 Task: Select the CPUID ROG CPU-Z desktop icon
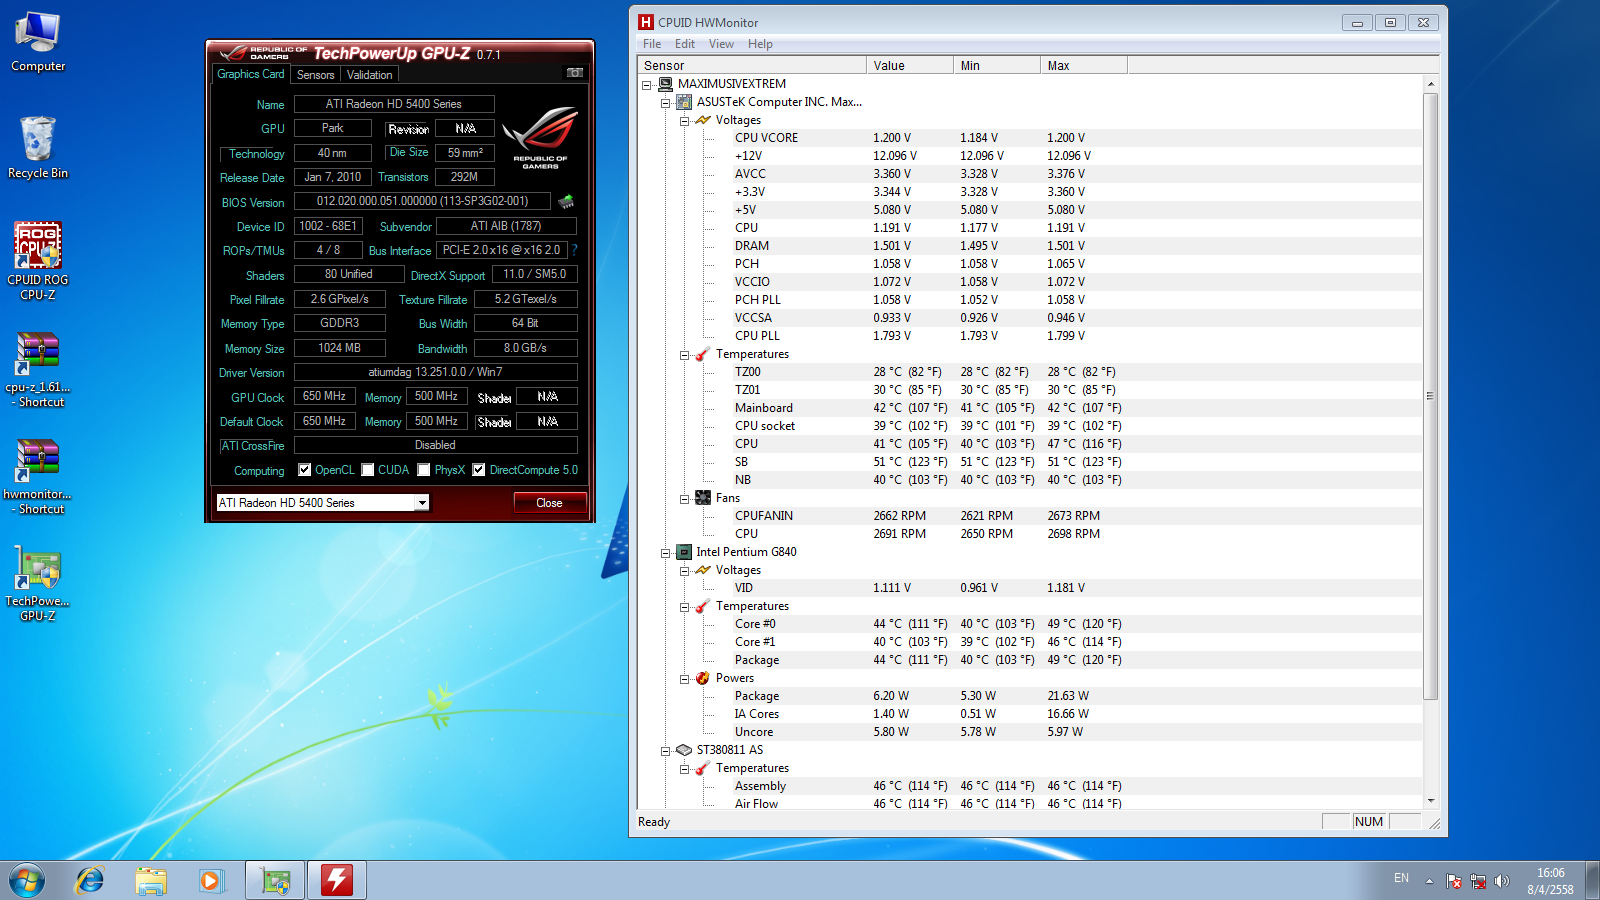(38, 261)
